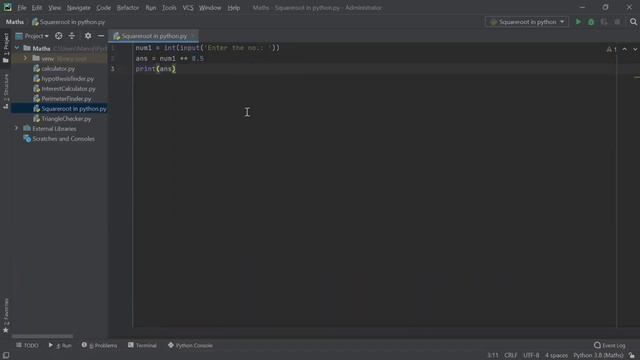The height and width of the screenshot is (360, 640).
Task: Open the Problems tool window
Action: coord(99,345)
